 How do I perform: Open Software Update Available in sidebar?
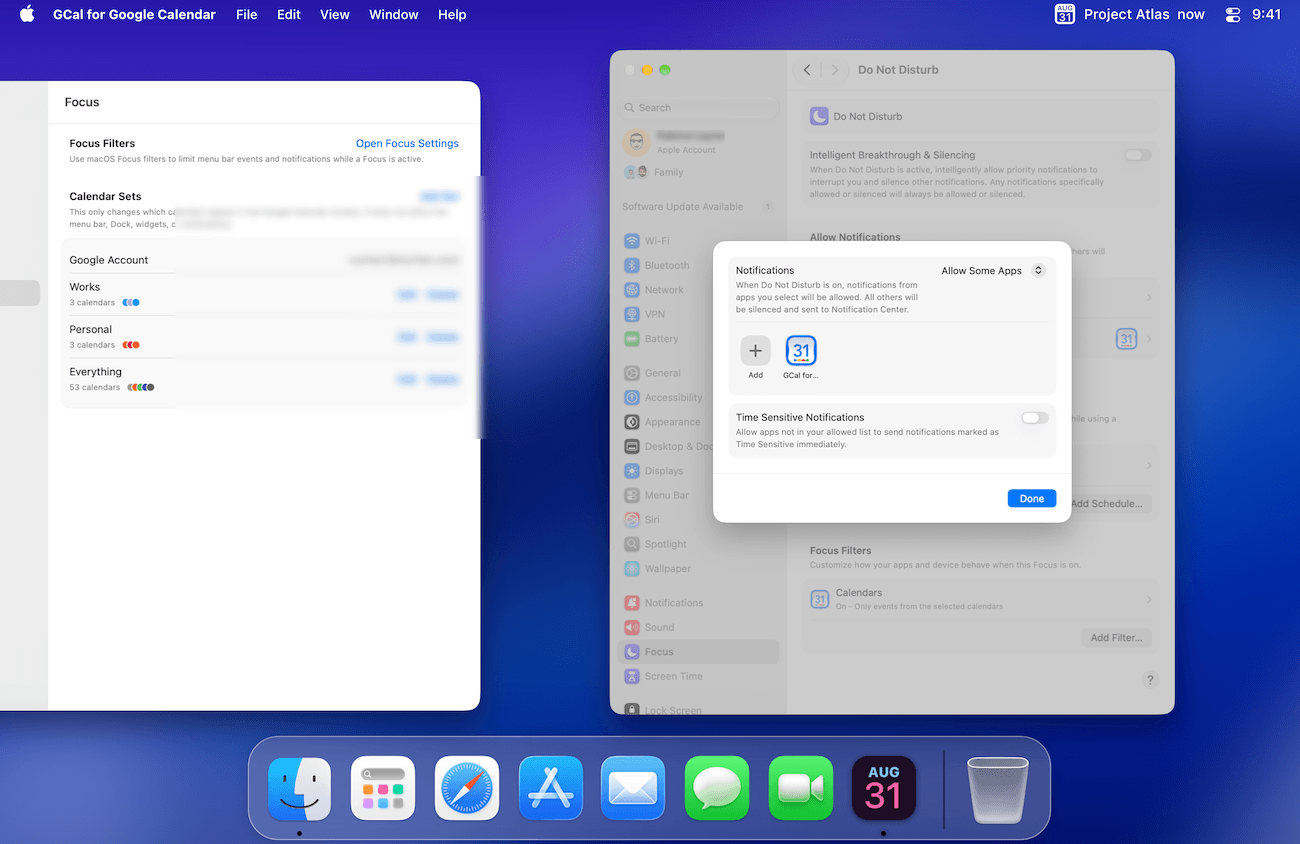698,207
